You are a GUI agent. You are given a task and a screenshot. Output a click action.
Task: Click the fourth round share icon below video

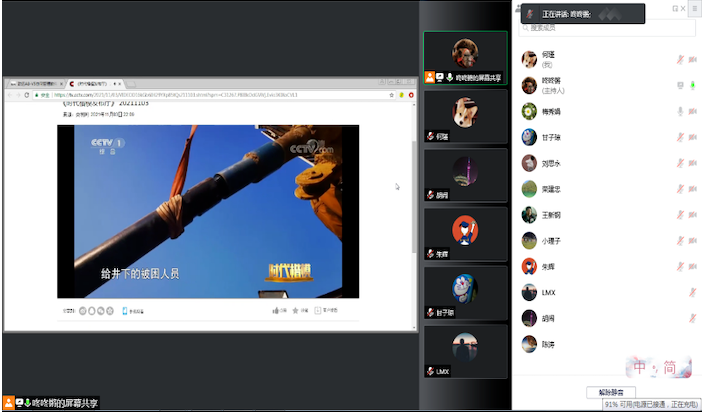(110, 311)
